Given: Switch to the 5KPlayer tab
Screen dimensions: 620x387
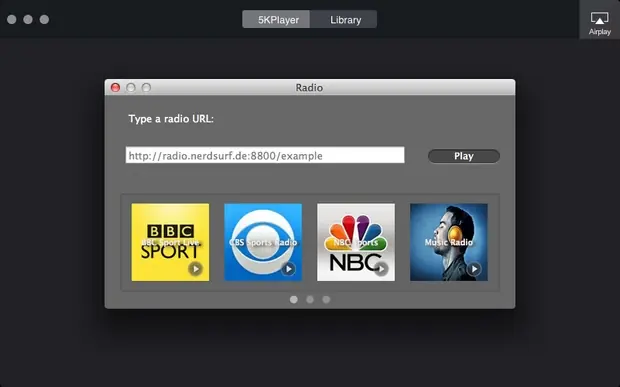Looking at the screenshot, I should point(276,19).
